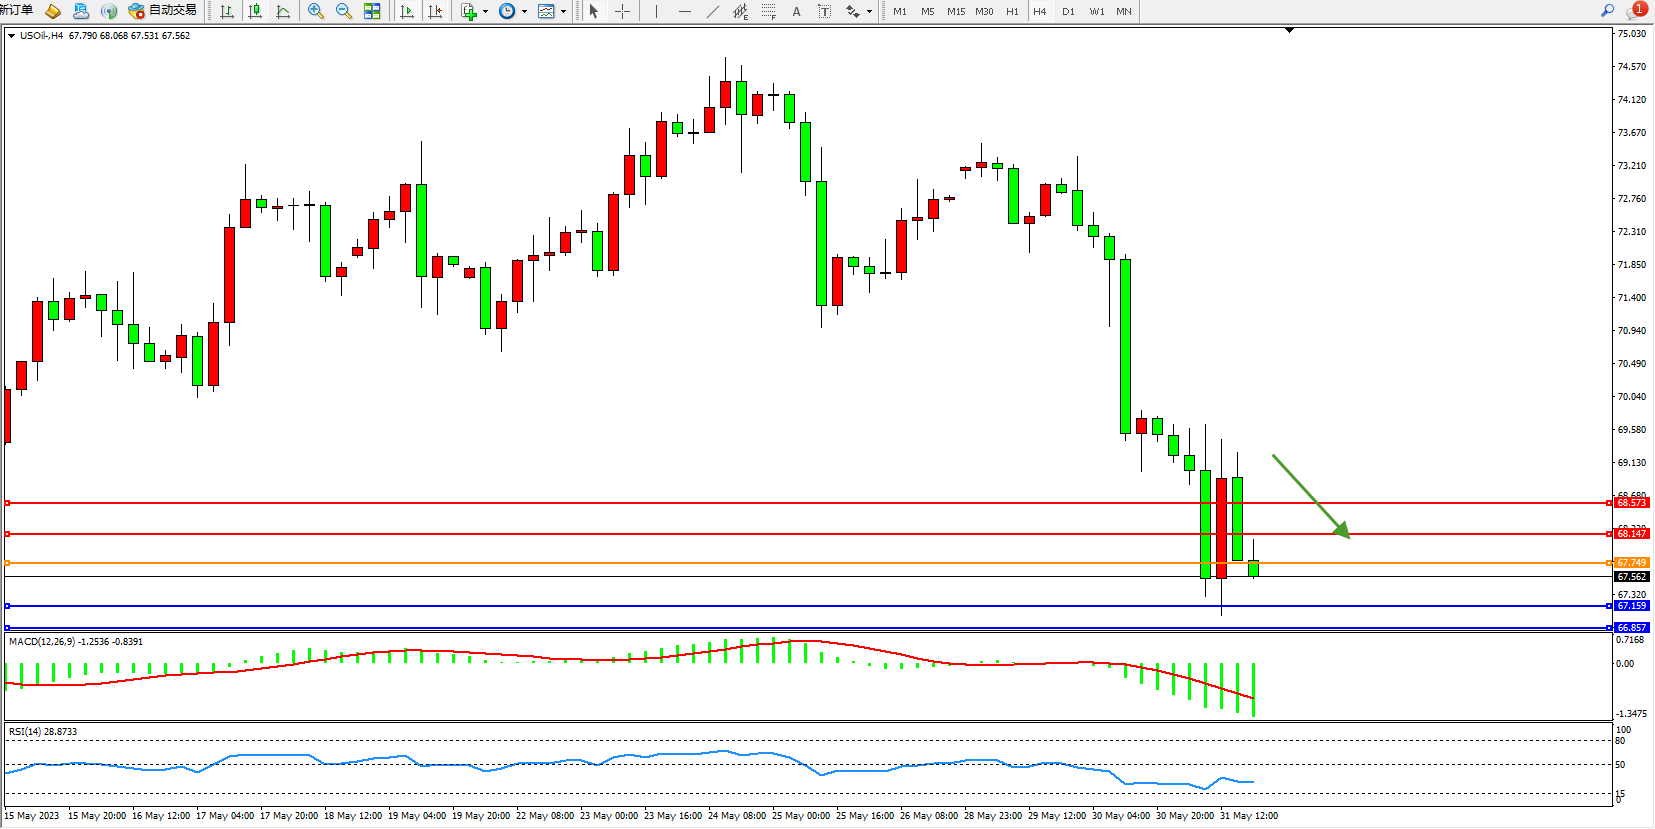Image resolution: width=1655 pixels, height=829 pixels.
Task: Click the Zoom Out magnifier icon
Action: tap(344, 11)
